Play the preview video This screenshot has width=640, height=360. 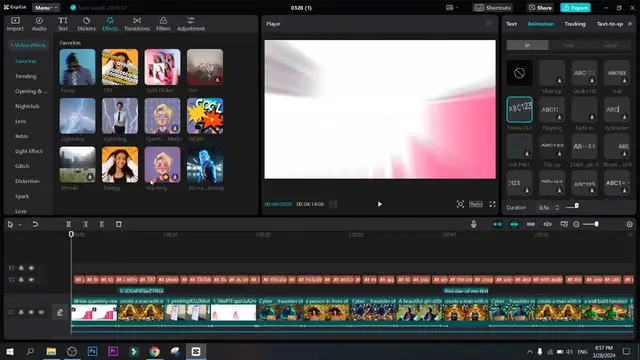pyautogui.click(x=380, y=204)
